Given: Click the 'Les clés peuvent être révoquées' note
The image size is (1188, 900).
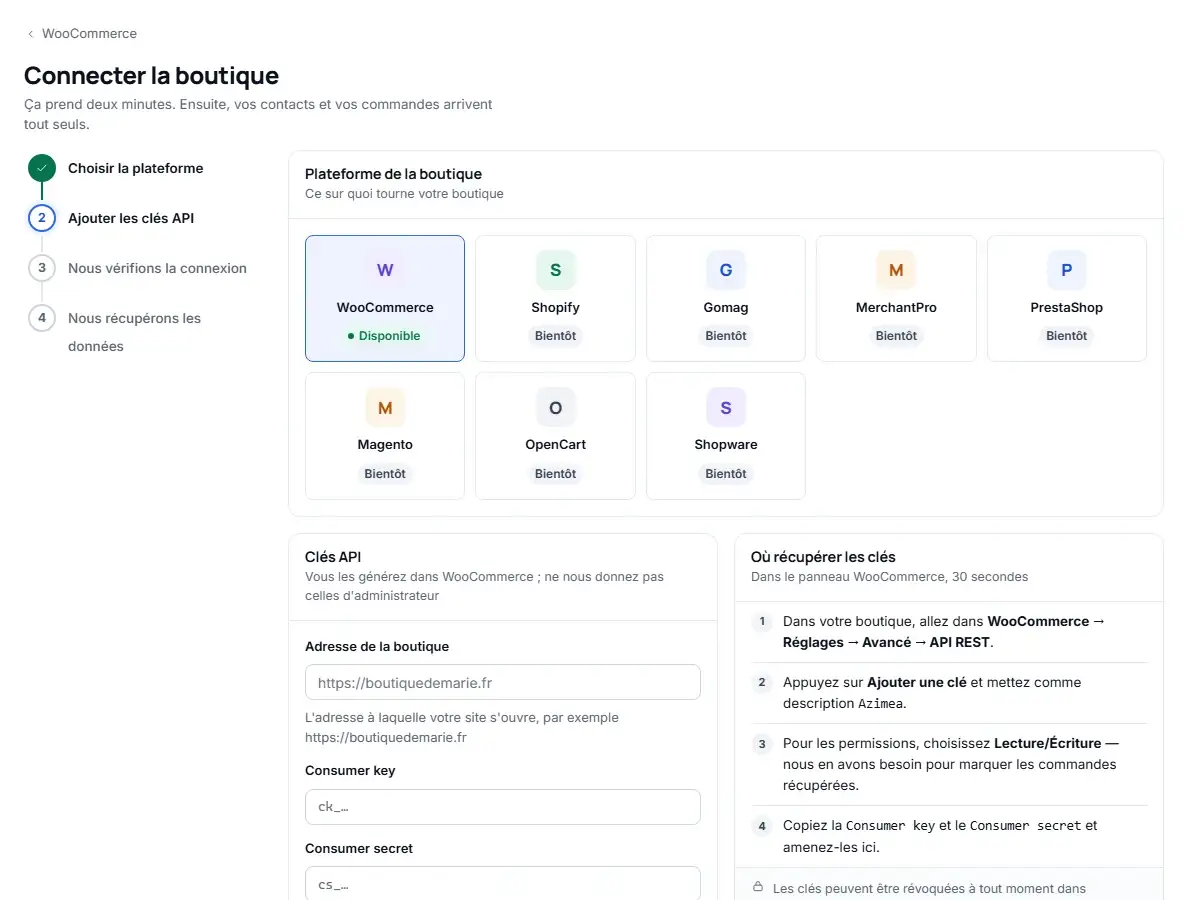Looking at the screenshot, I should (929, 888).
